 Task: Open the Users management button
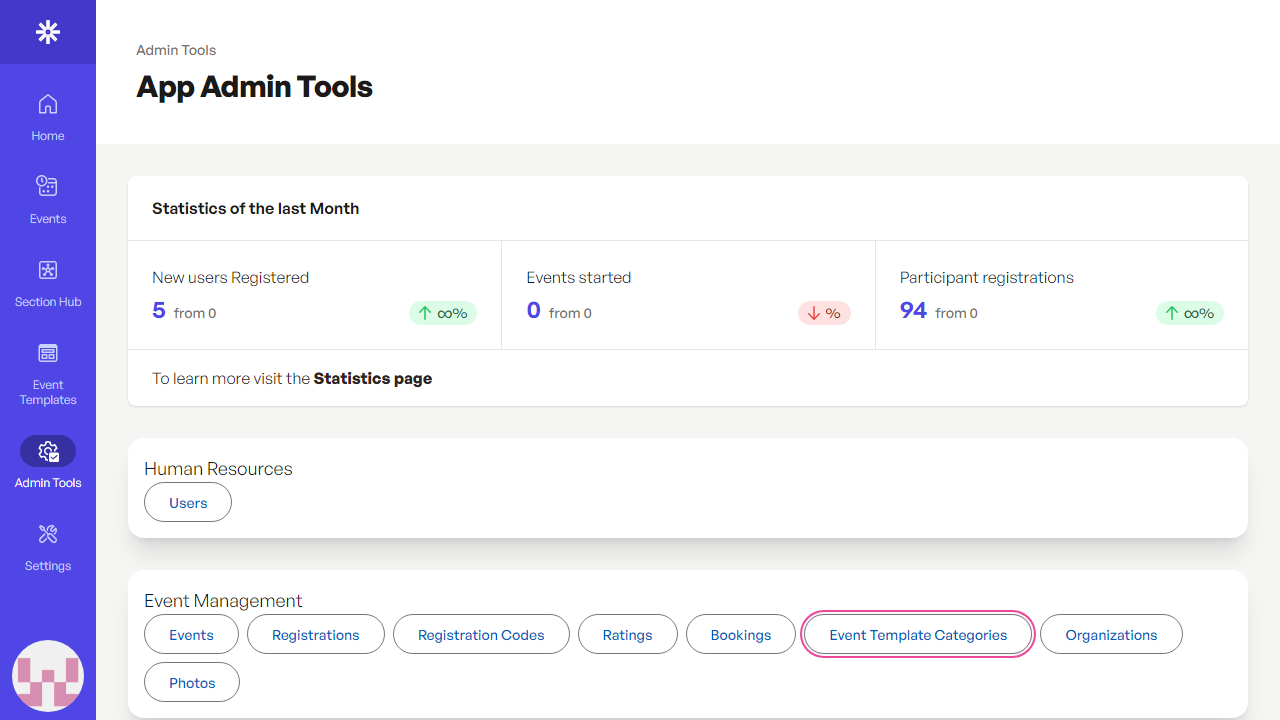[x=188, y=503]
